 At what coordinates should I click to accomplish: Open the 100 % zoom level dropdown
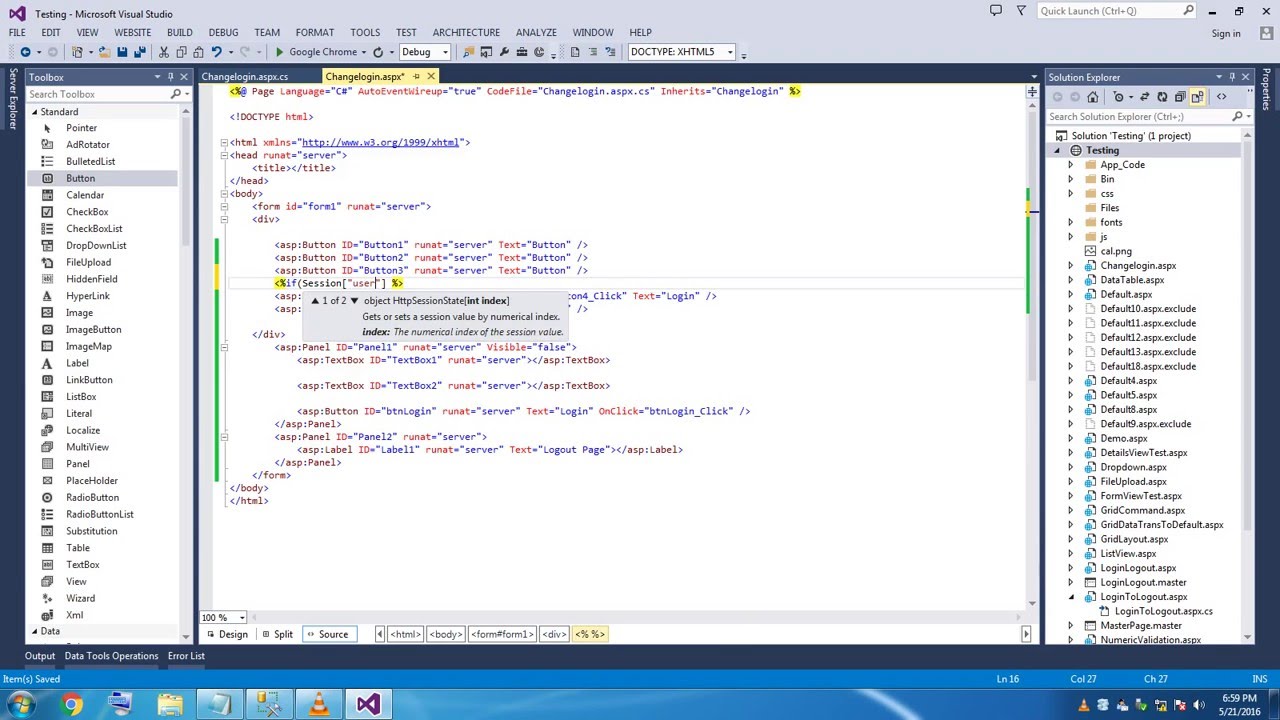tap(241, 617)
